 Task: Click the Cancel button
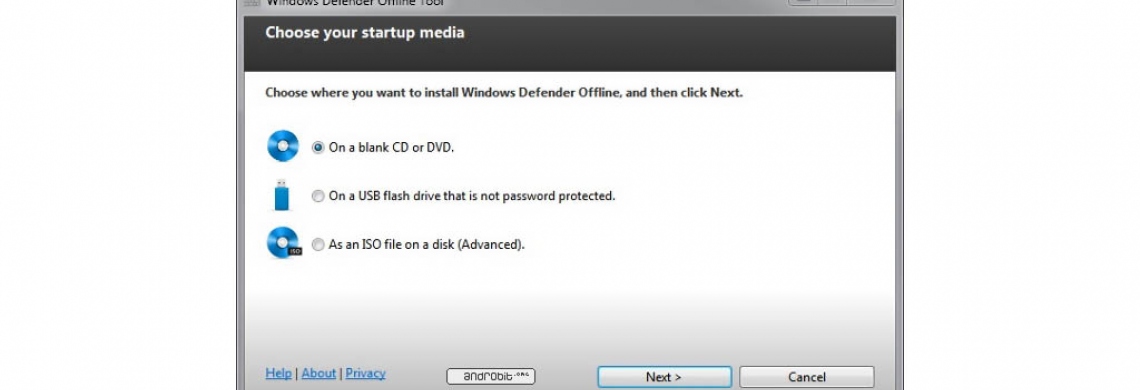807,377
